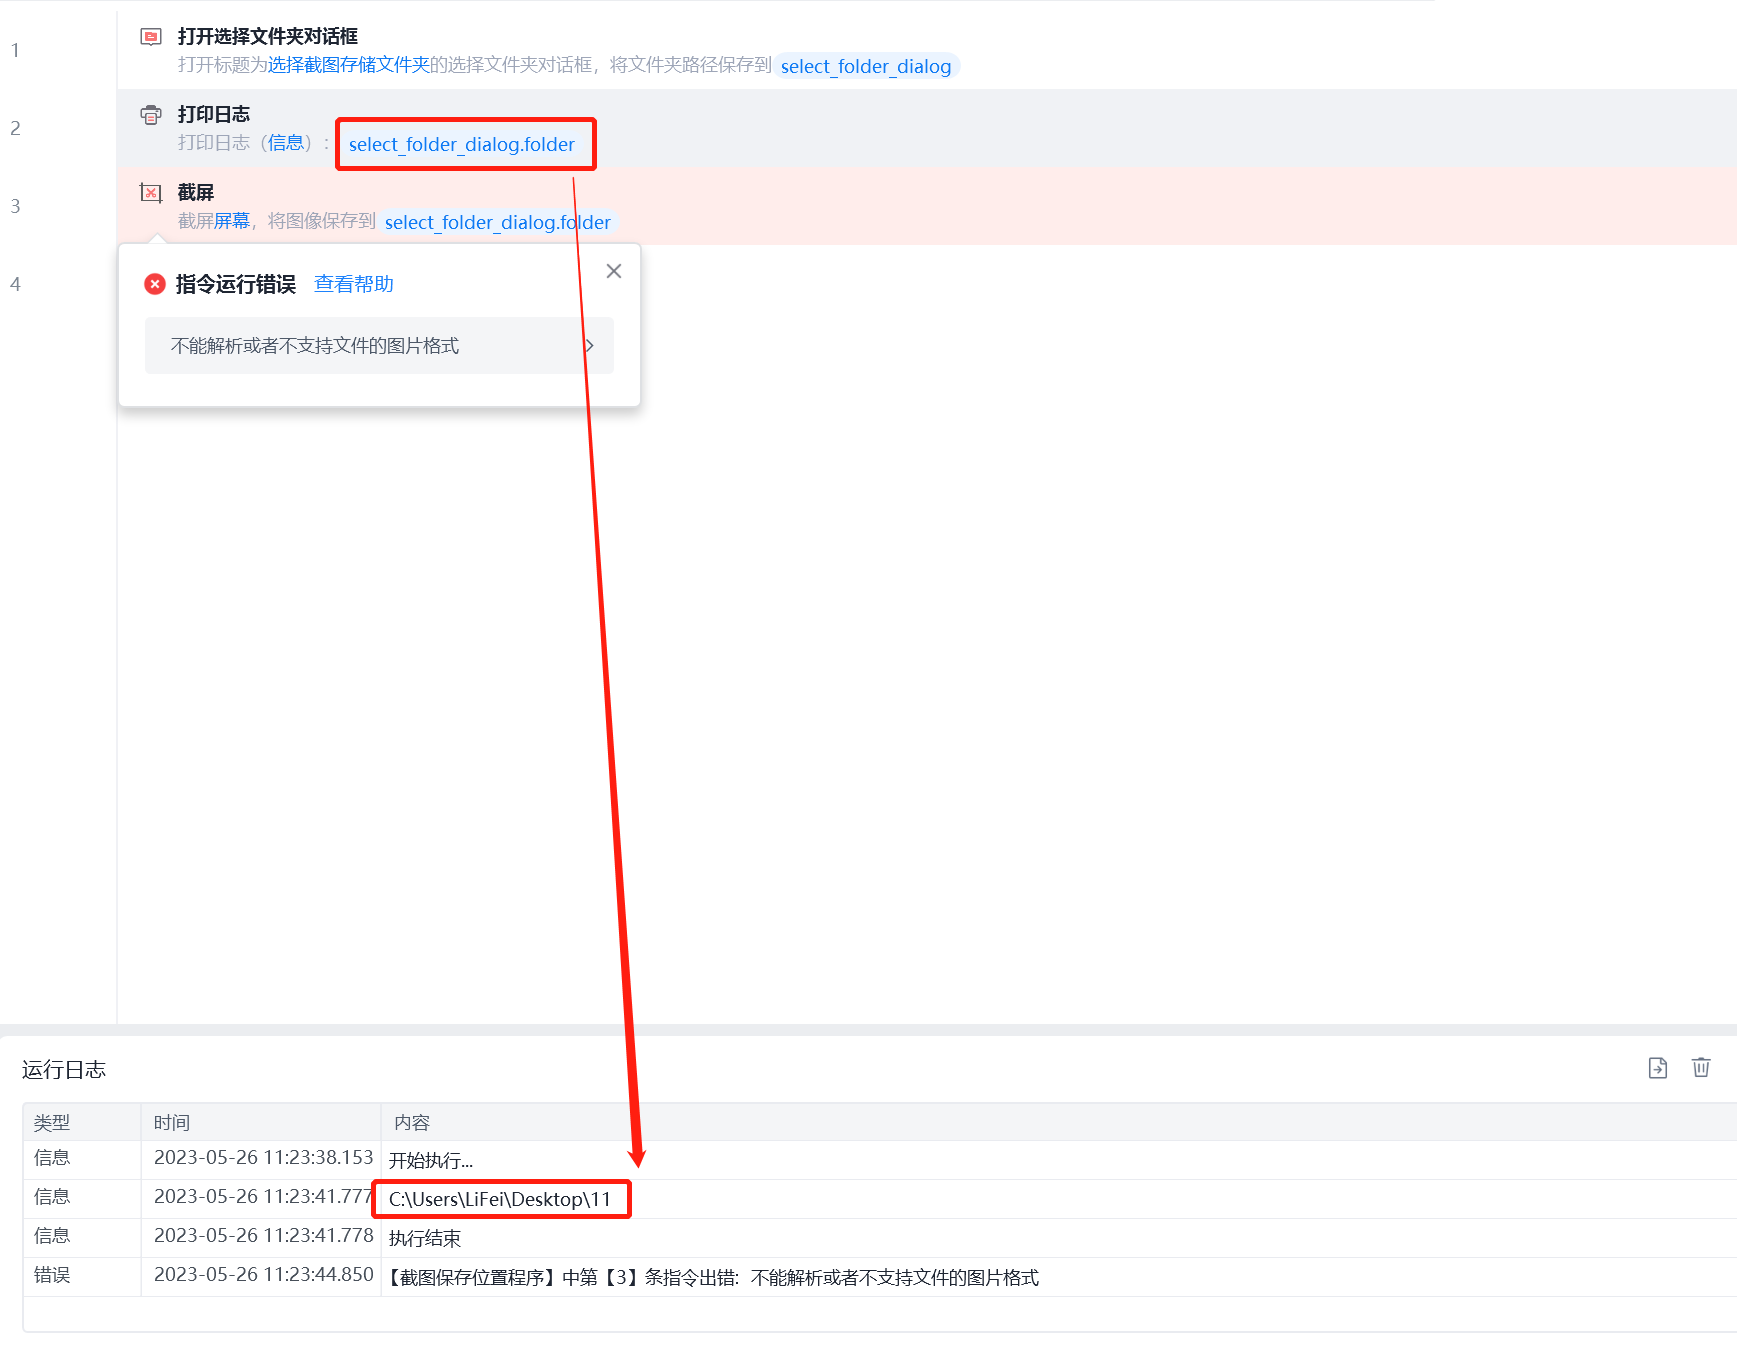Screen dimensions: 1737x1345
Task: Click the 时间 column header in log
Action: pos(172,1122)
